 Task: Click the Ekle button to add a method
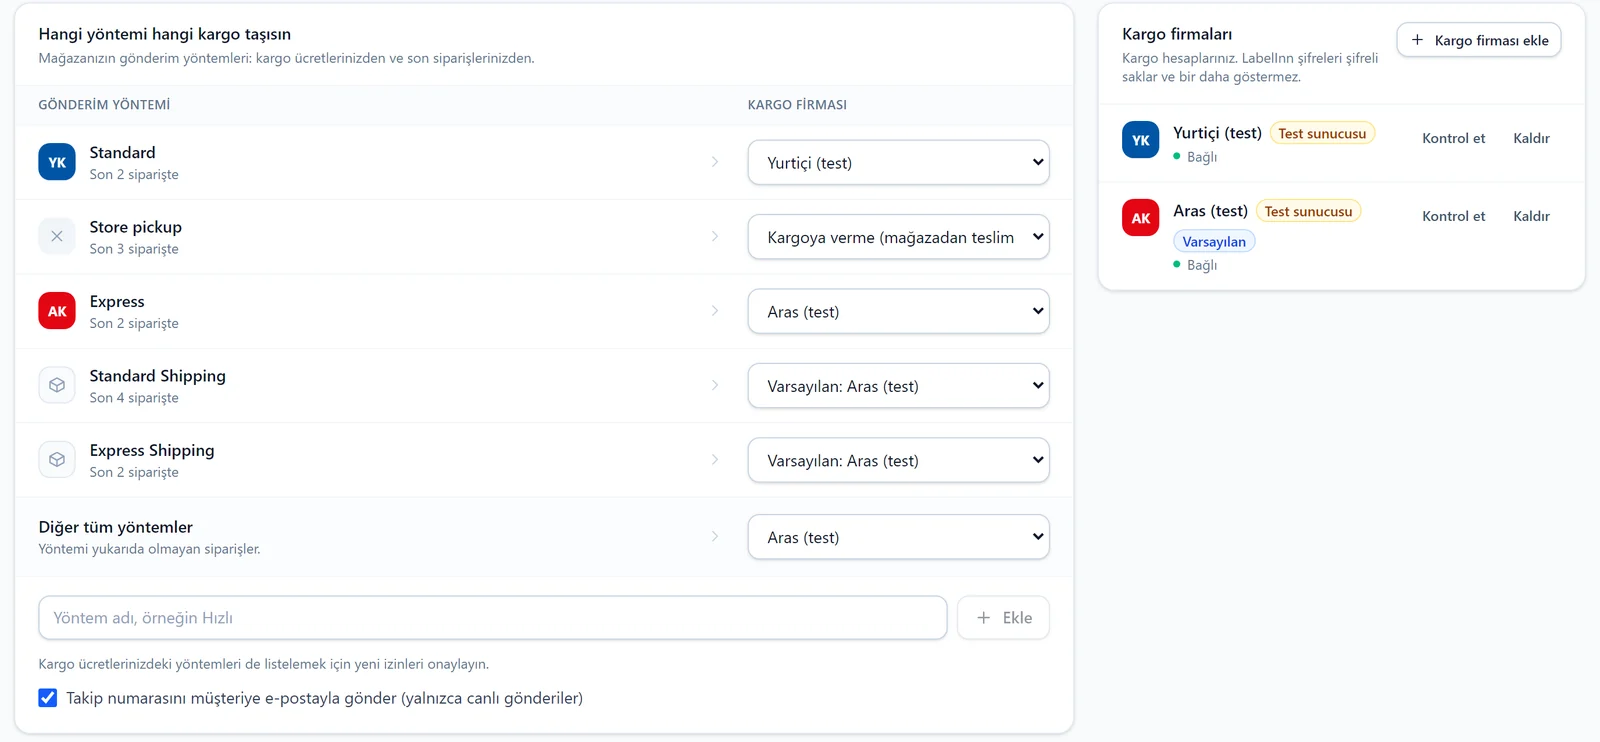tap(1003, 618)
